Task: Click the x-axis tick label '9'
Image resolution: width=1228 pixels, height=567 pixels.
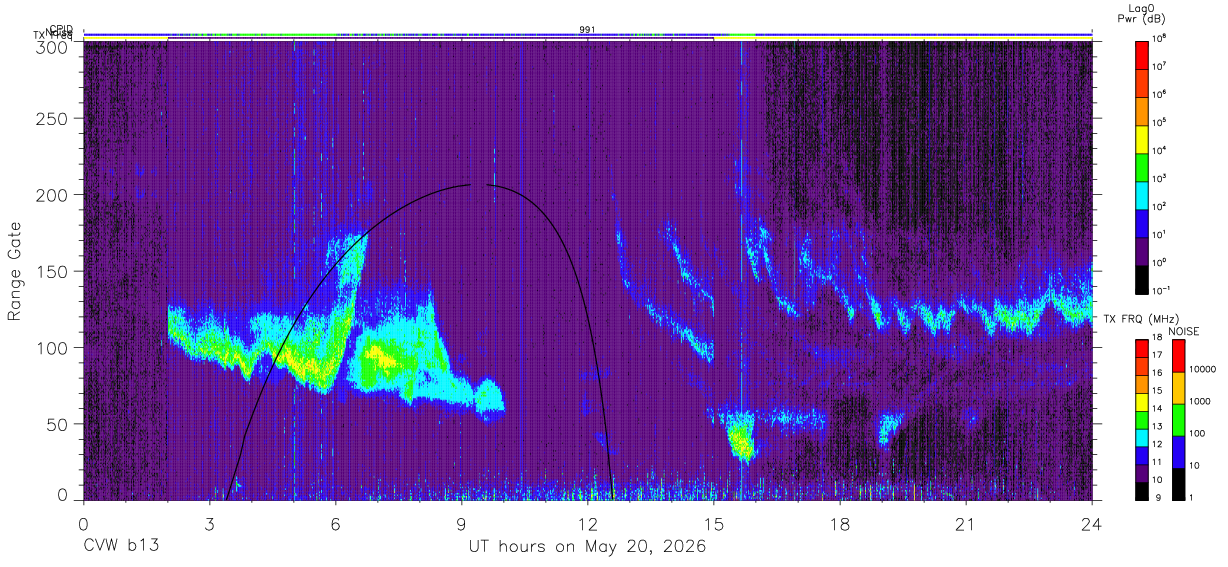Action: (x=461, y=524)
